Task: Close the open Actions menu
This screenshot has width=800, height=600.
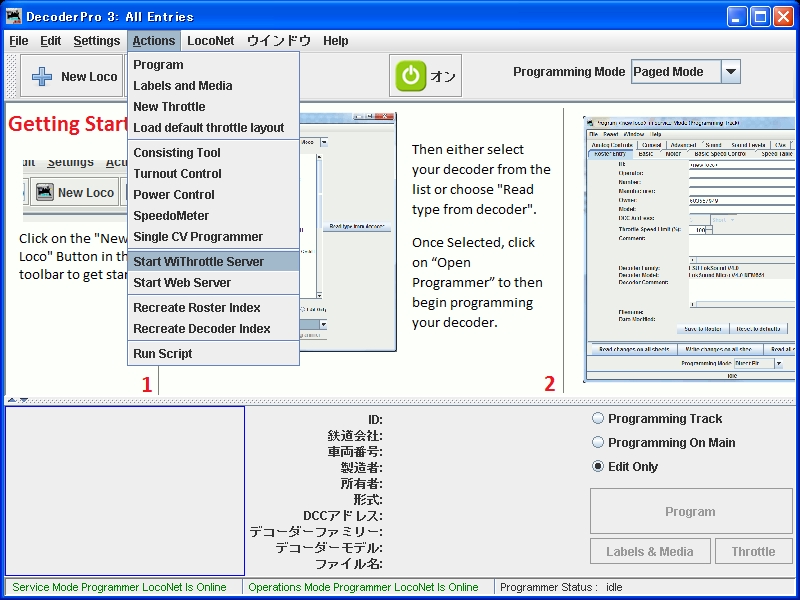Action: pos(154,41)
